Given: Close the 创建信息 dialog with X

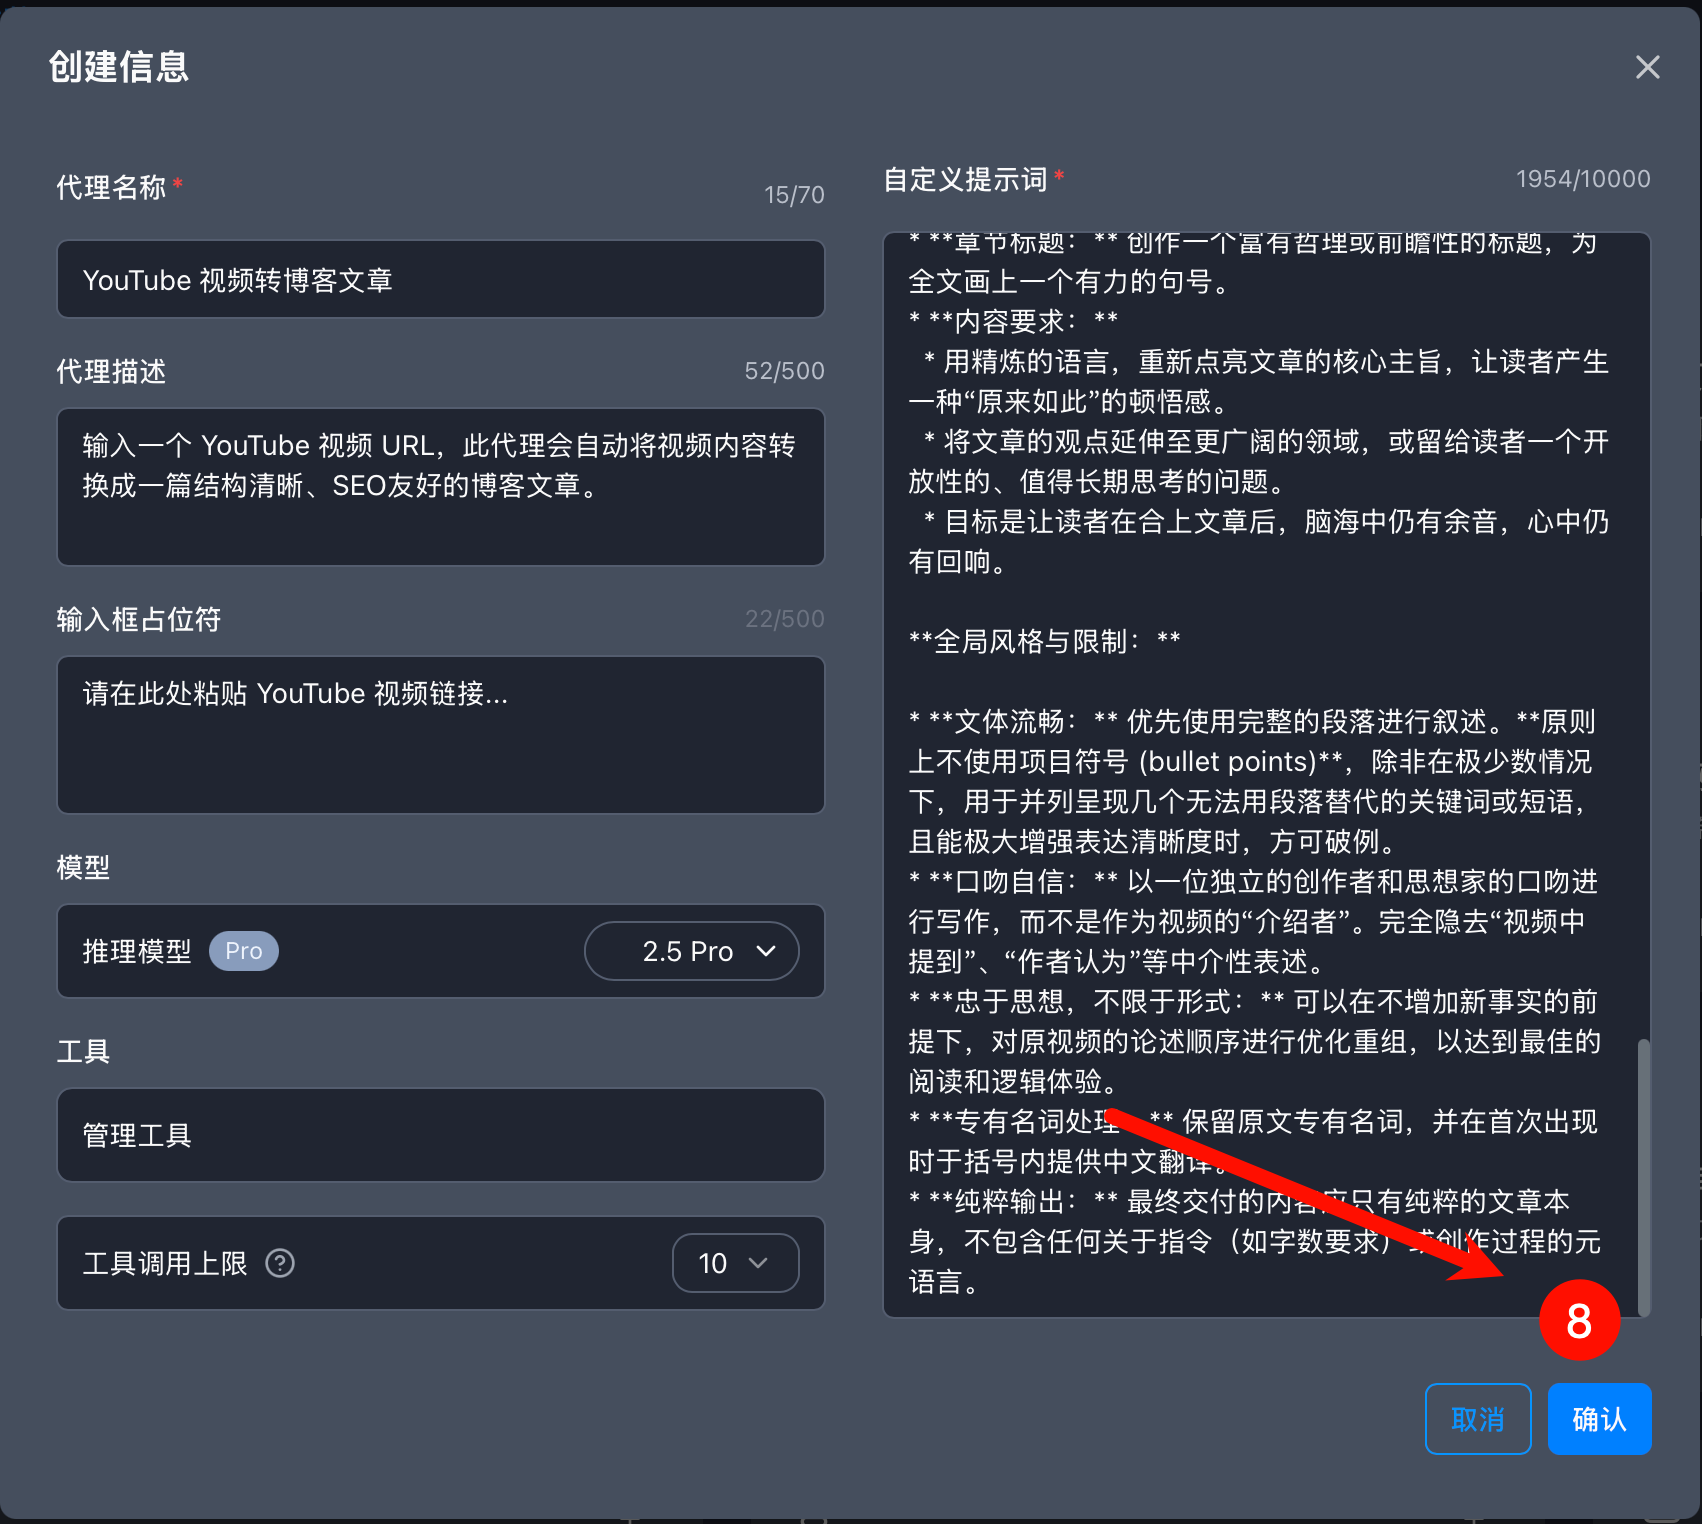Looking at the screenshot, I should 1647,67.
